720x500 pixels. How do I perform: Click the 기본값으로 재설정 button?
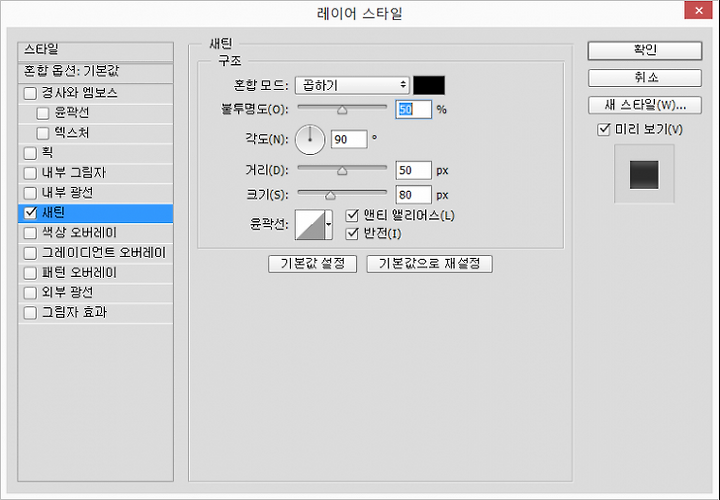tap(429, 264)
